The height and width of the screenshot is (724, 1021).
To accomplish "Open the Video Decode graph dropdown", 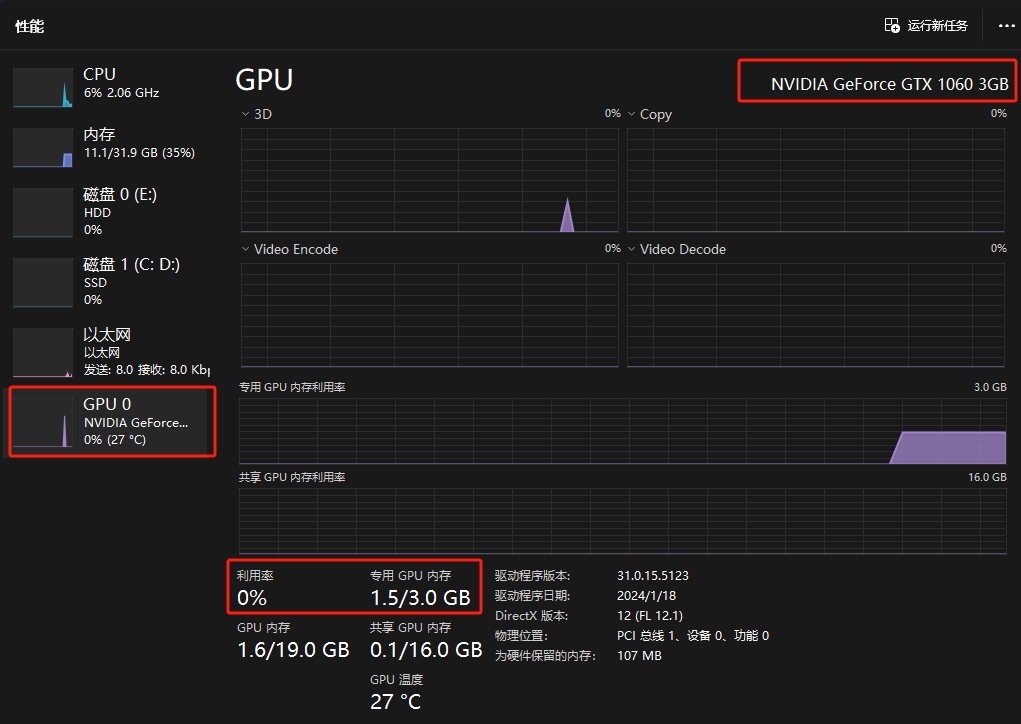I will coord(631,249).
